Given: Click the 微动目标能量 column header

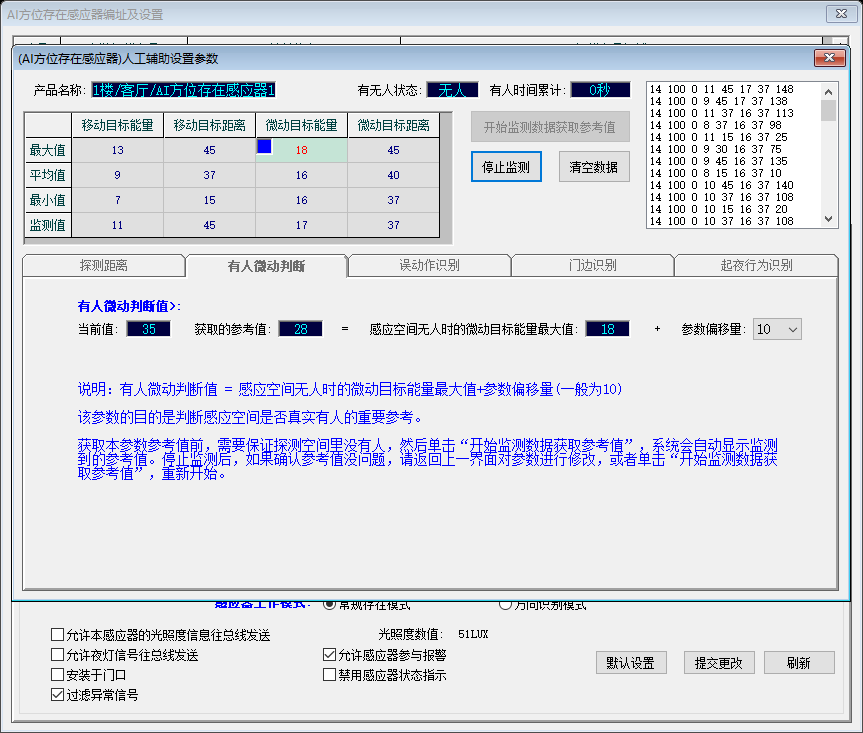Looking at the screenshot, I should click(x=302, y=125).
